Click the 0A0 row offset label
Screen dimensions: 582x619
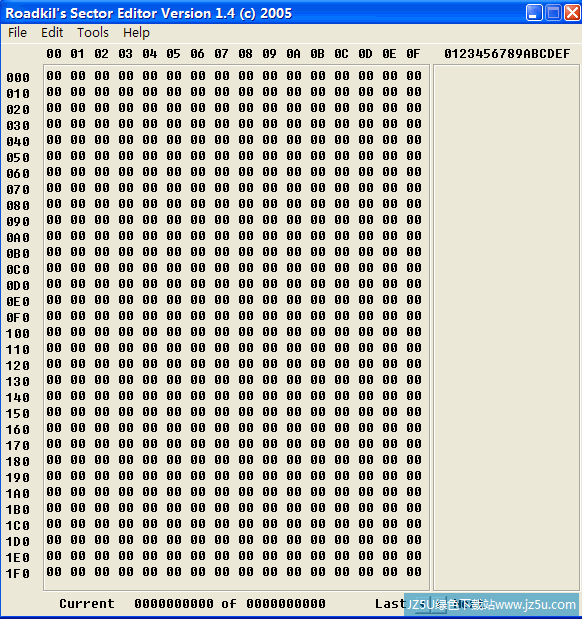18,238
